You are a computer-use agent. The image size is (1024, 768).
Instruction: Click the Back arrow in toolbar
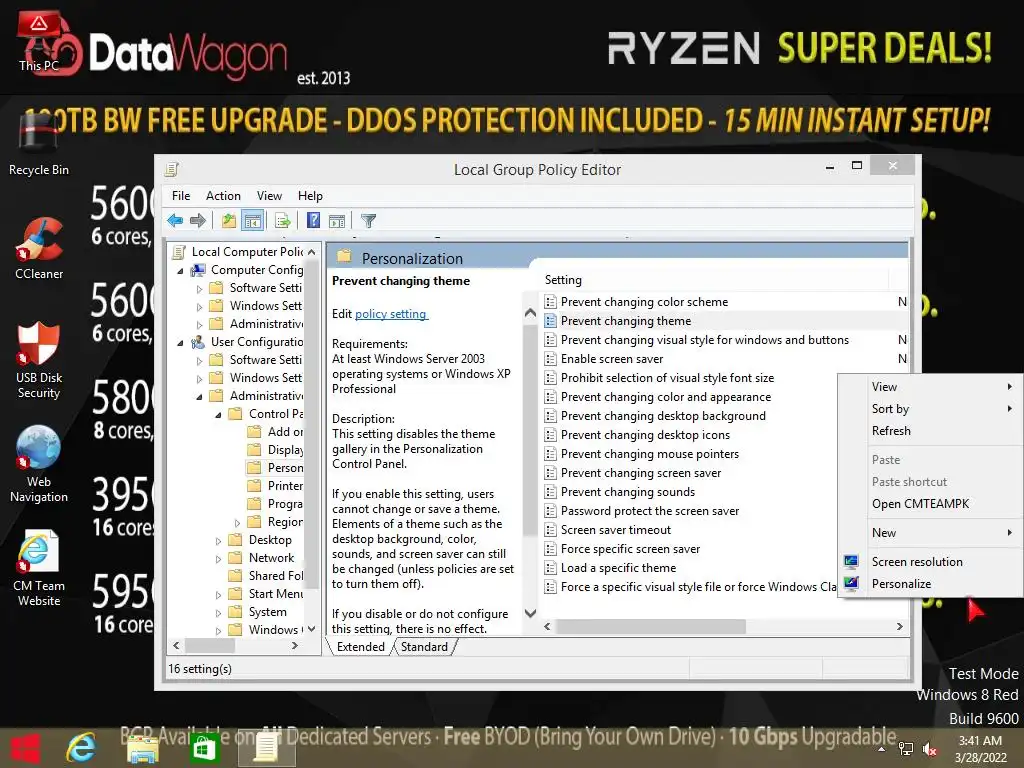(x=175, y=221)
